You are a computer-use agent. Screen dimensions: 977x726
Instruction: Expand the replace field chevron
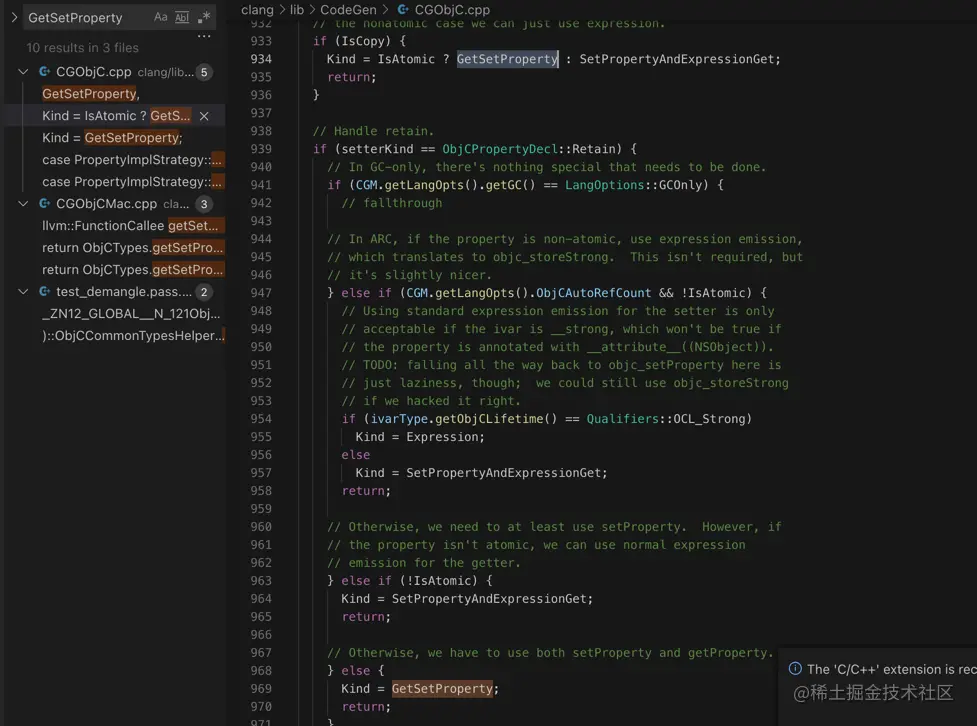point(14,17)
